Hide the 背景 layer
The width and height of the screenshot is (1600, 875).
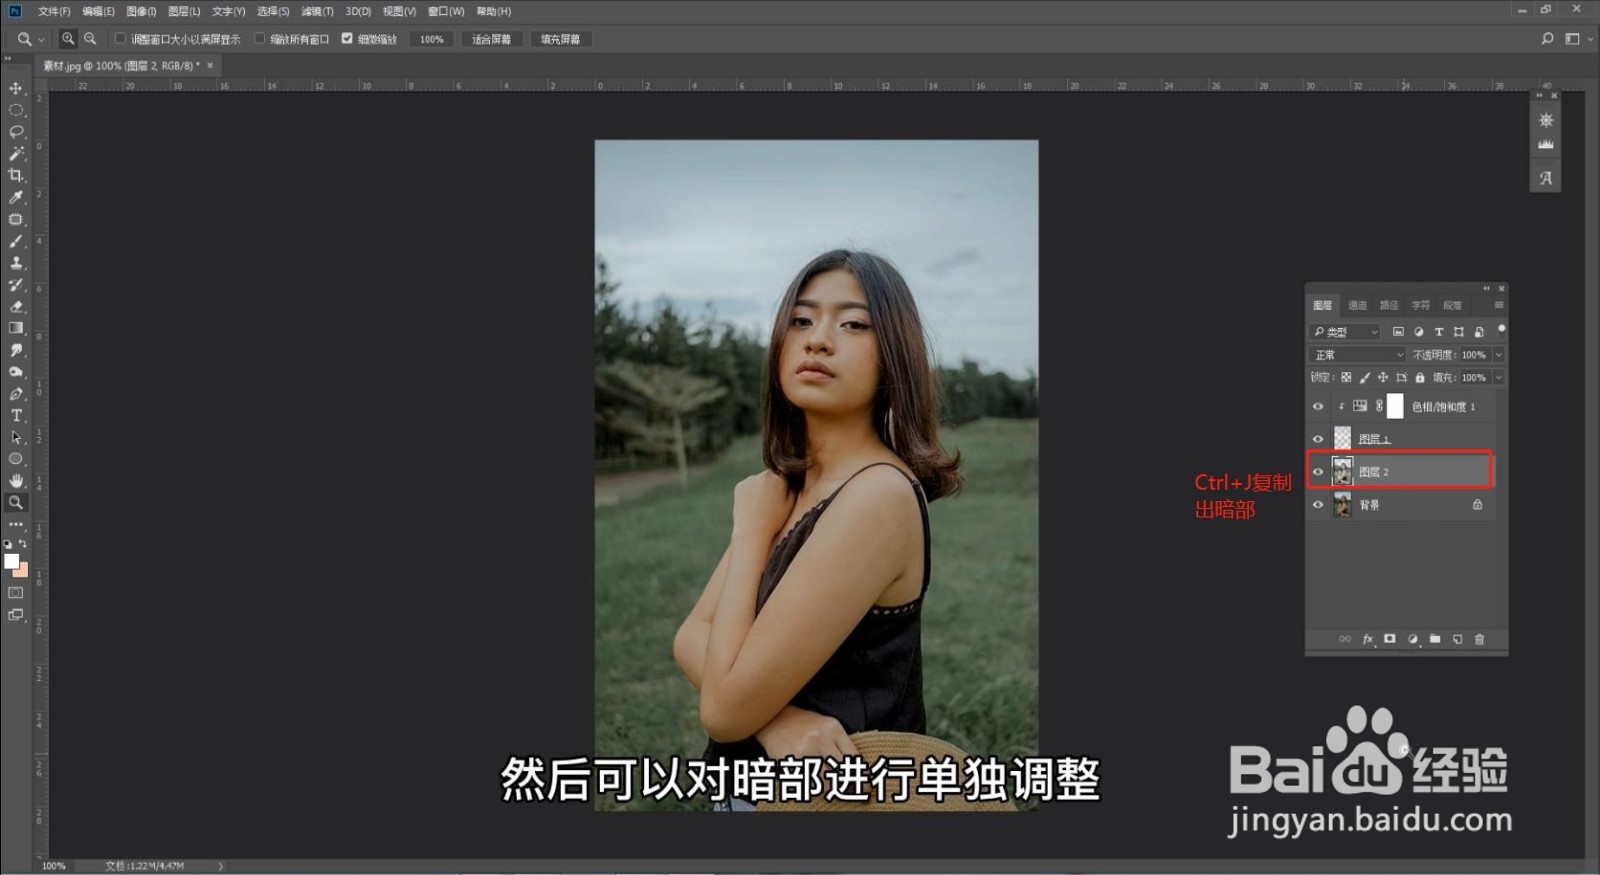coord(1318,505)
